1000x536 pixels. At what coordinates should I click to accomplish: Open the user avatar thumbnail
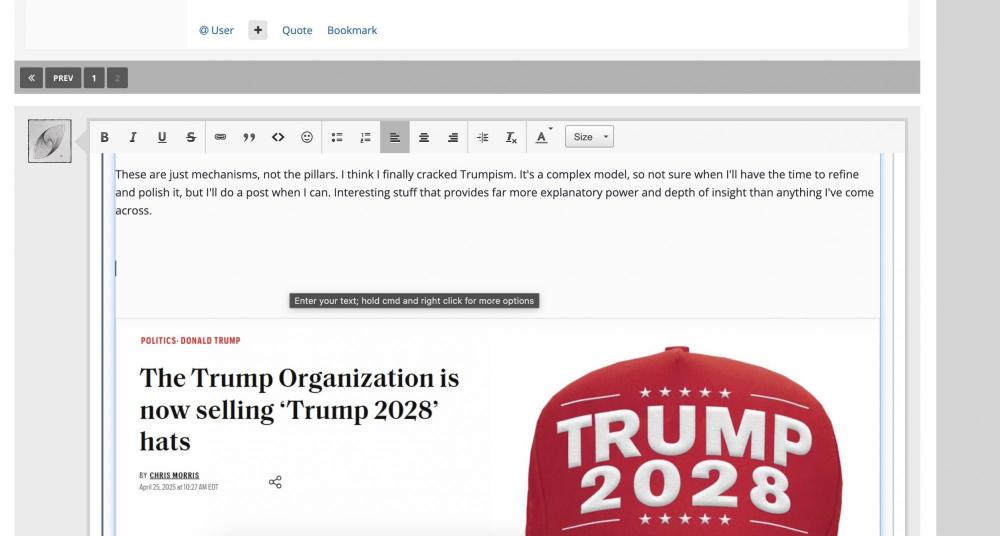(50, 140)
